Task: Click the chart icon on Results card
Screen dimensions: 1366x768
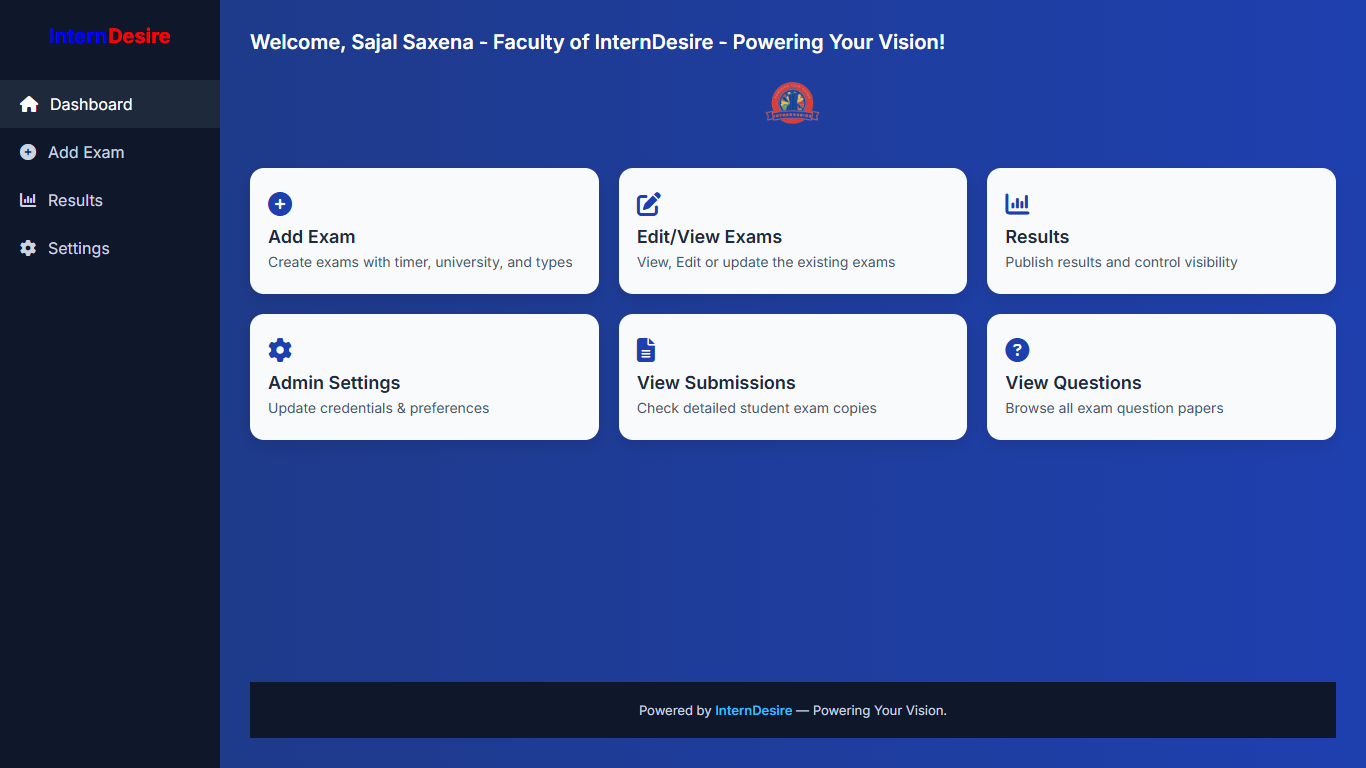Action: click(x=1017, y=204)
